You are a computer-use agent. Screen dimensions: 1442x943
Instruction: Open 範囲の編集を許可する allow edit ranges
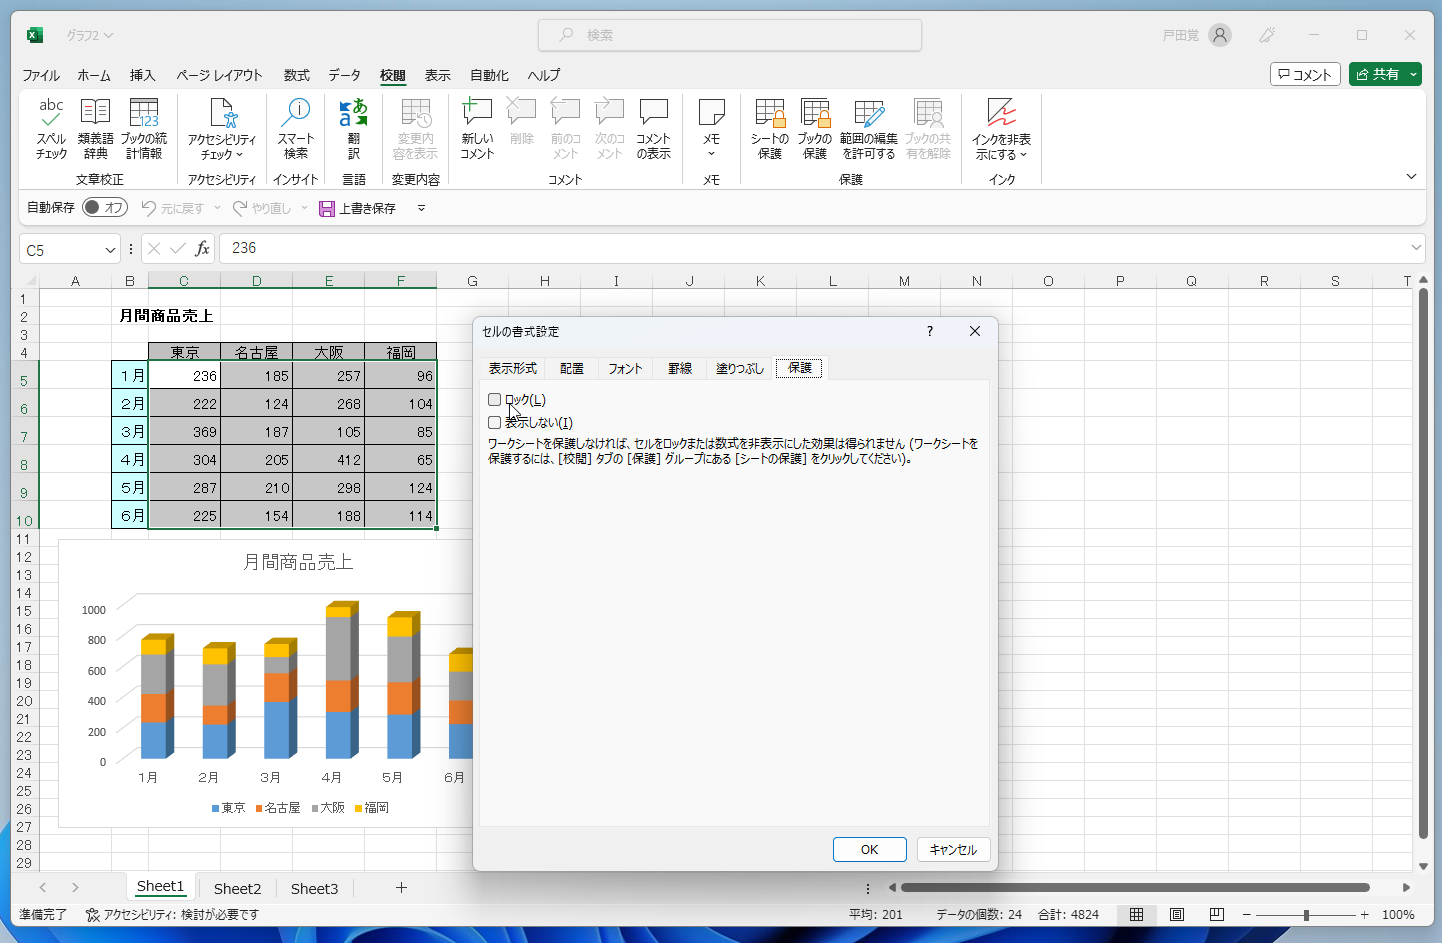868,129
